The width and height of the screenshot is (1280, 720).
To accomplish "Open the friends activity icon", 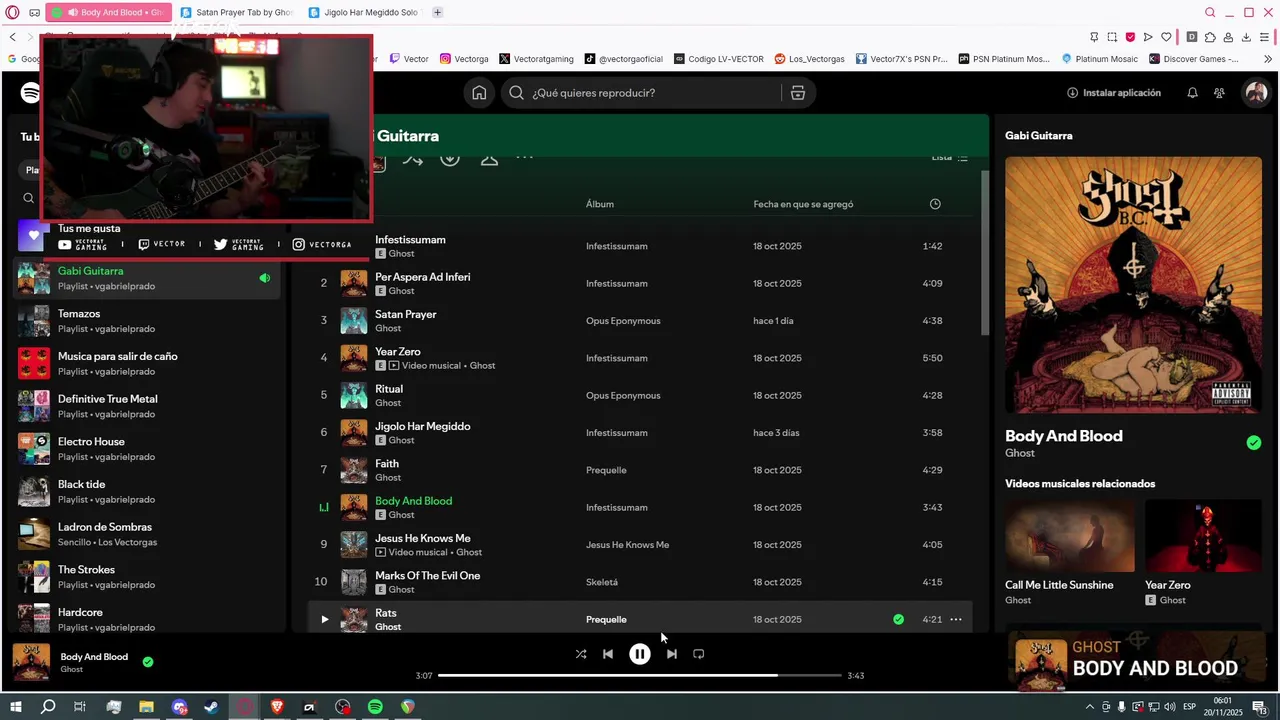I will click(x=1219, y=93).
